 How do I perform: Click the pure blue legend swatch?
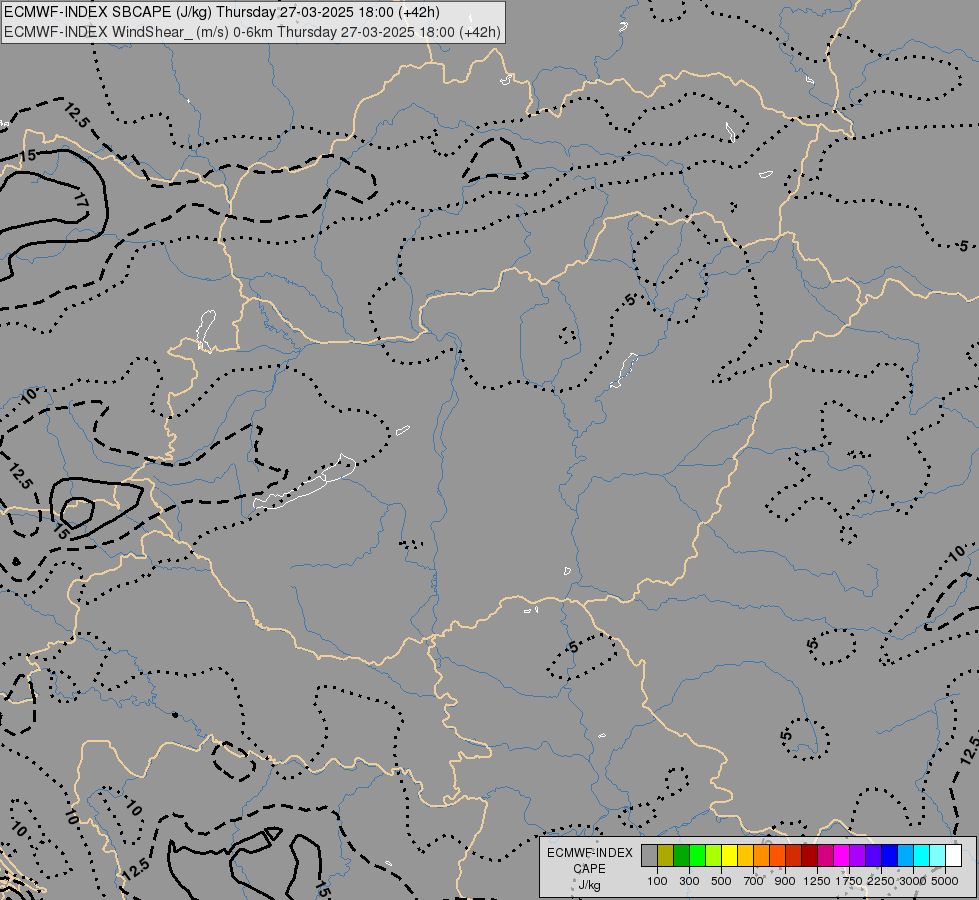coord(890,856)
